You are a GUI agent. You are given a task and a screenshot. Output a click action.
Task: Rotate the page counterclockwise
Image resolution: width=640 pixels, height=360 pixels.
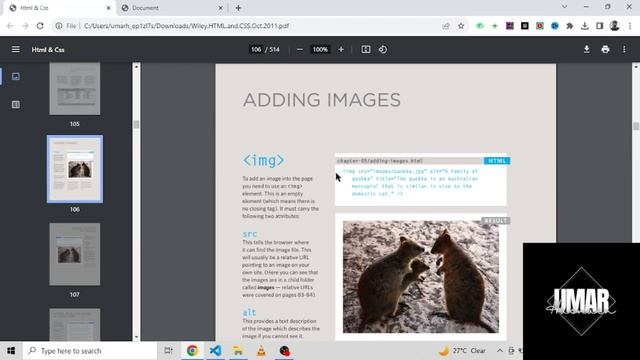click(x=382, y=49)
